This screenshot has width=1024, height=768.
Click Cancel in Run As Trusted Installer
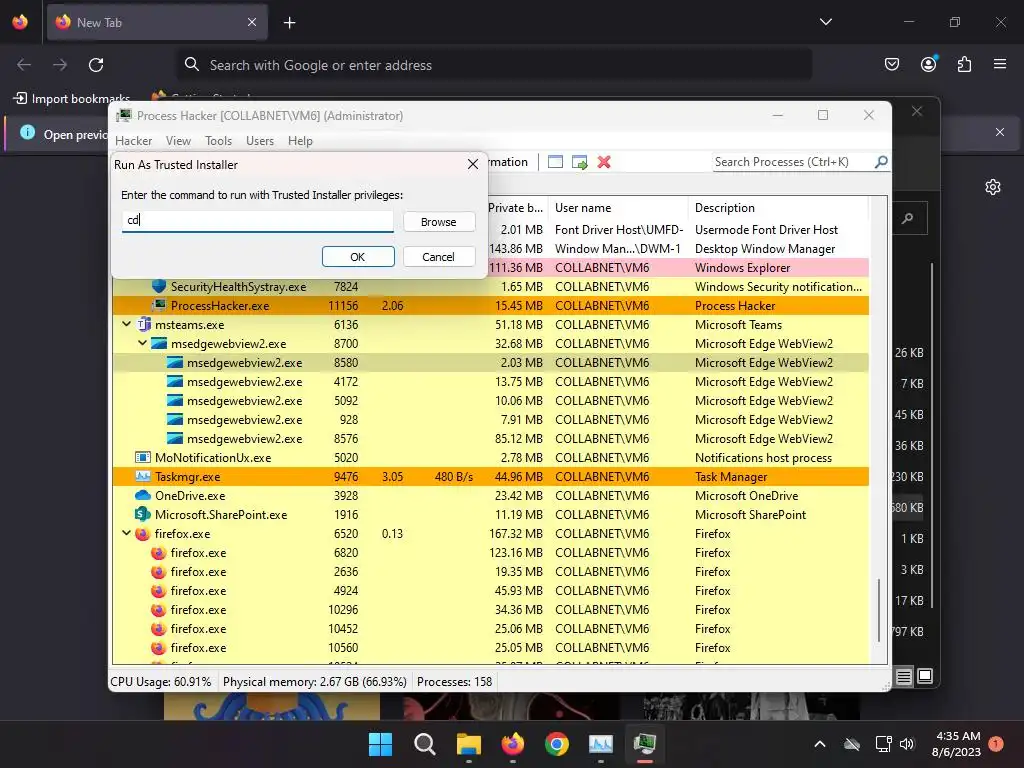click(x=438, y=257)
